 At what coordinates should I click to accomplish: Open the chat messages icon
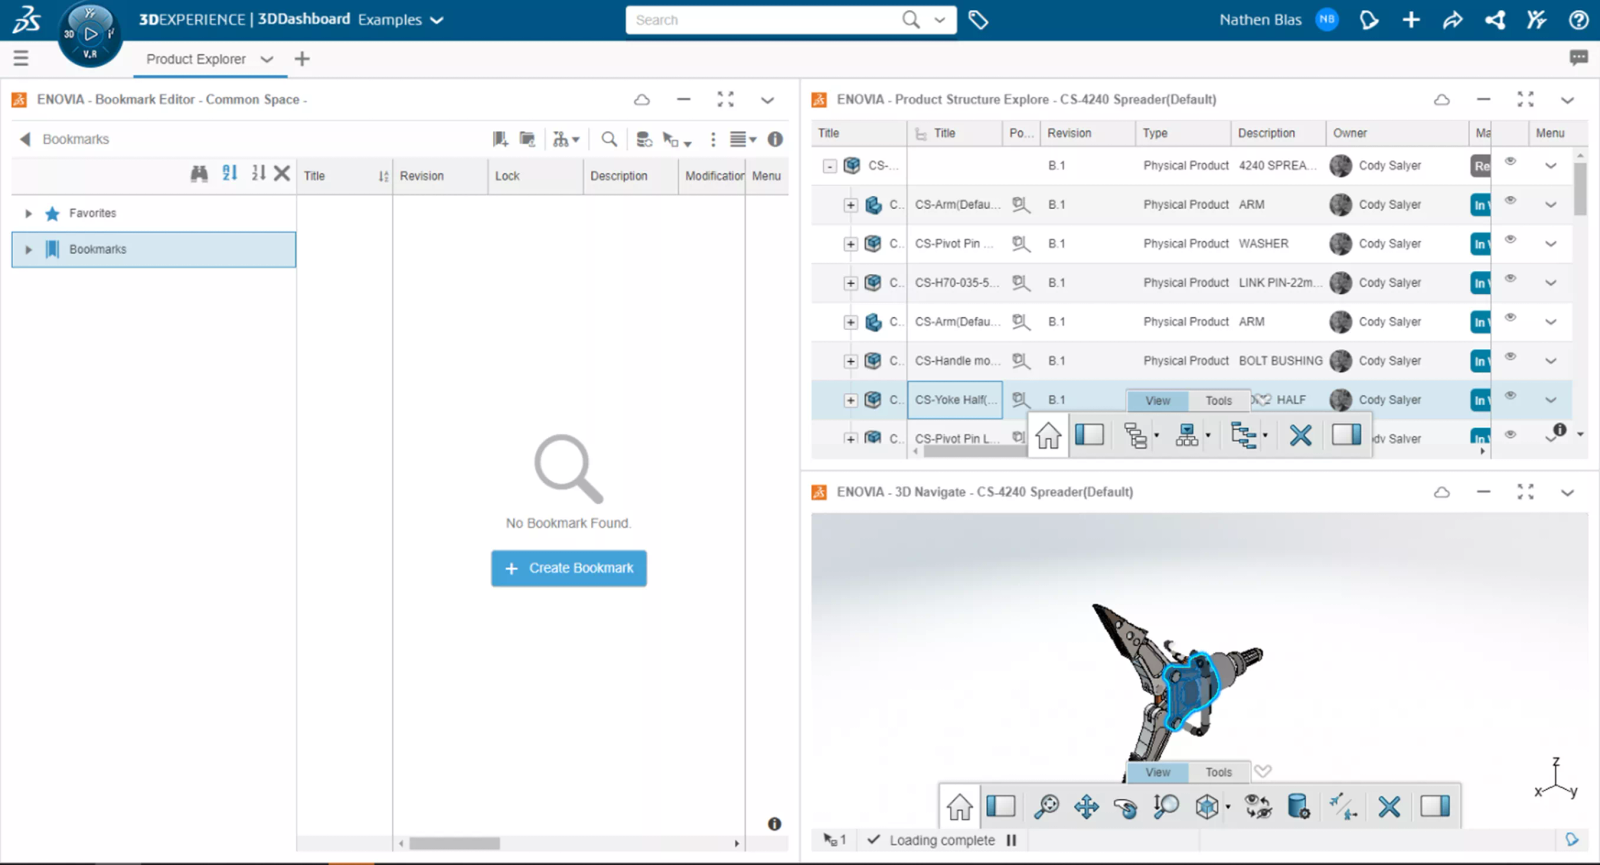point(1579,58)
